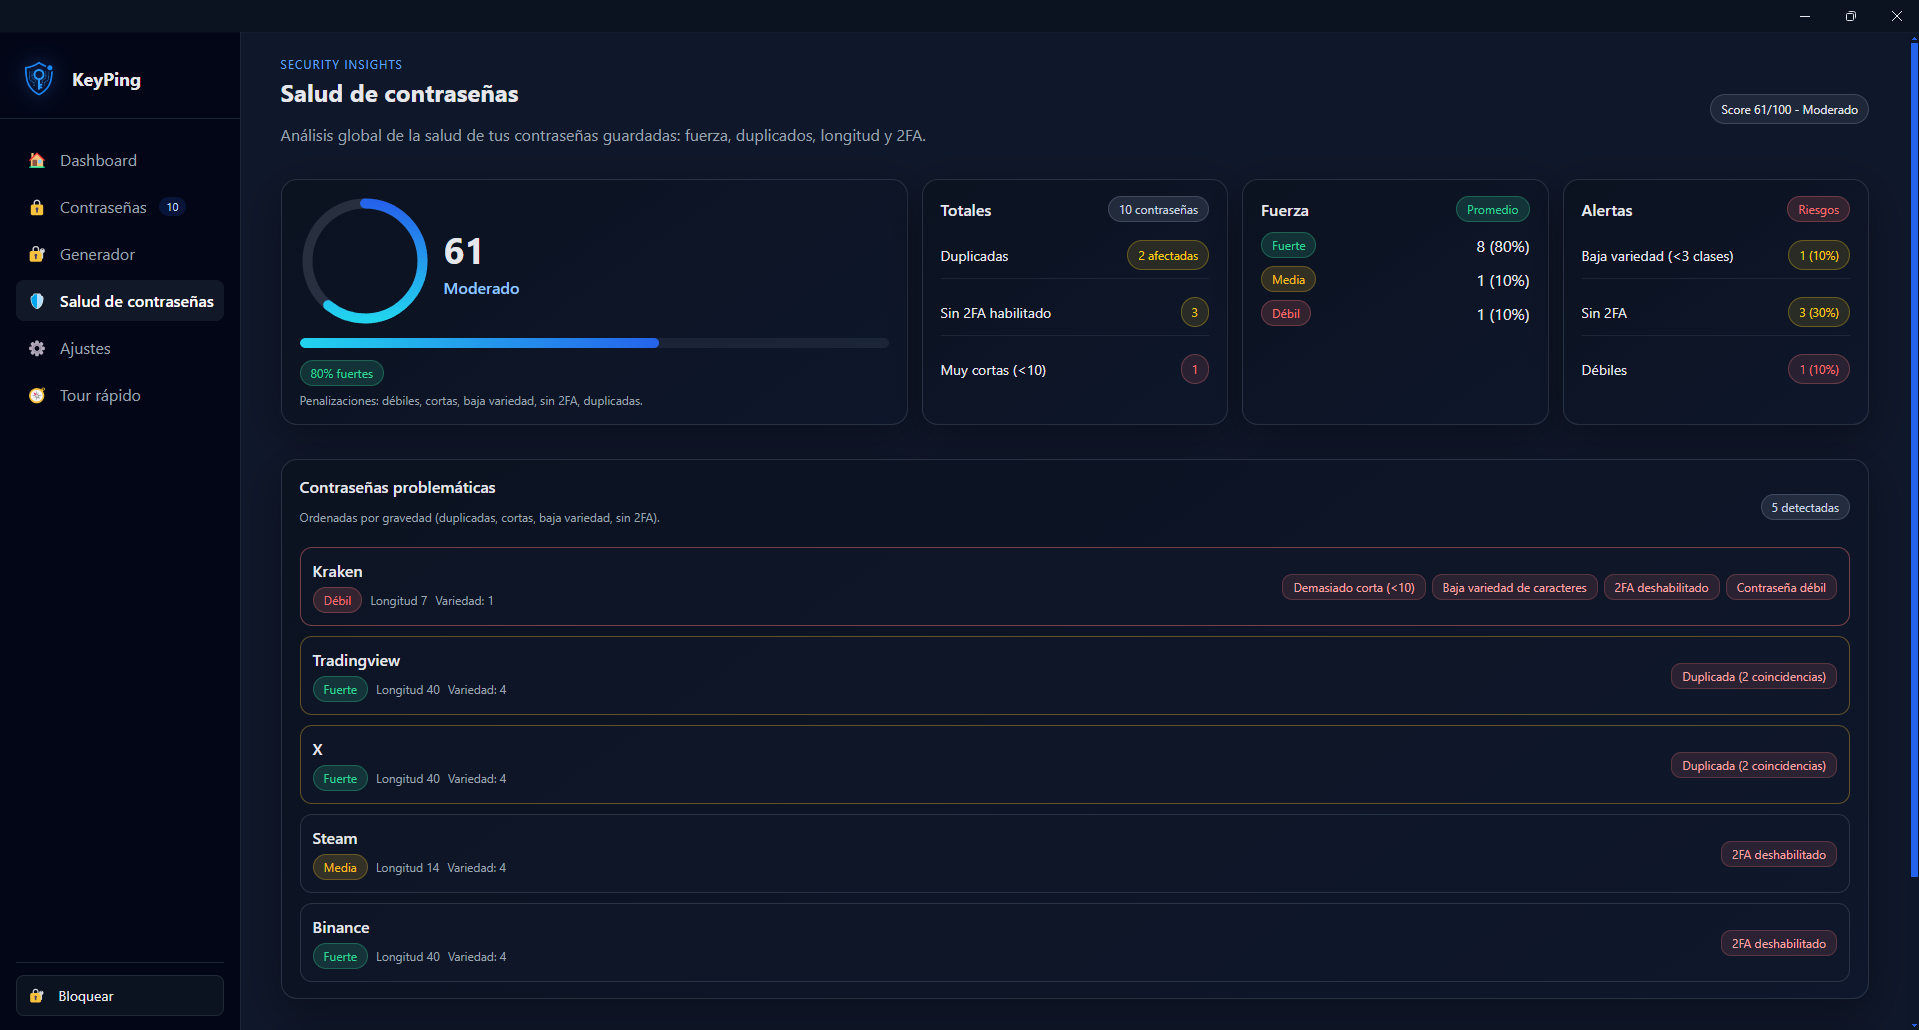Click the Riesgos badge in Alertas panel
Screen dimensions: 1919x1030
[1817, 209]
